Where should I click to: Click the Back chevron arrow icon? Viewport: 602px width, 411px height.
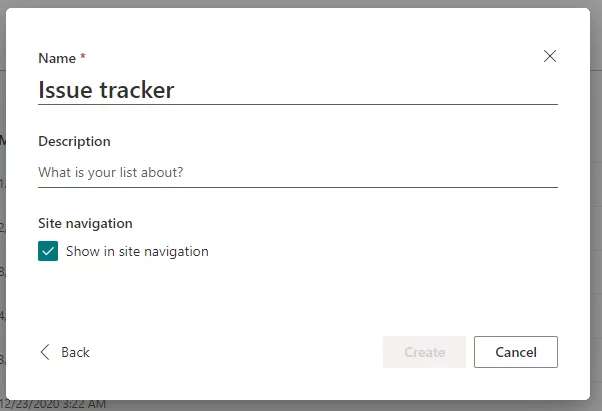pos(45,352)
